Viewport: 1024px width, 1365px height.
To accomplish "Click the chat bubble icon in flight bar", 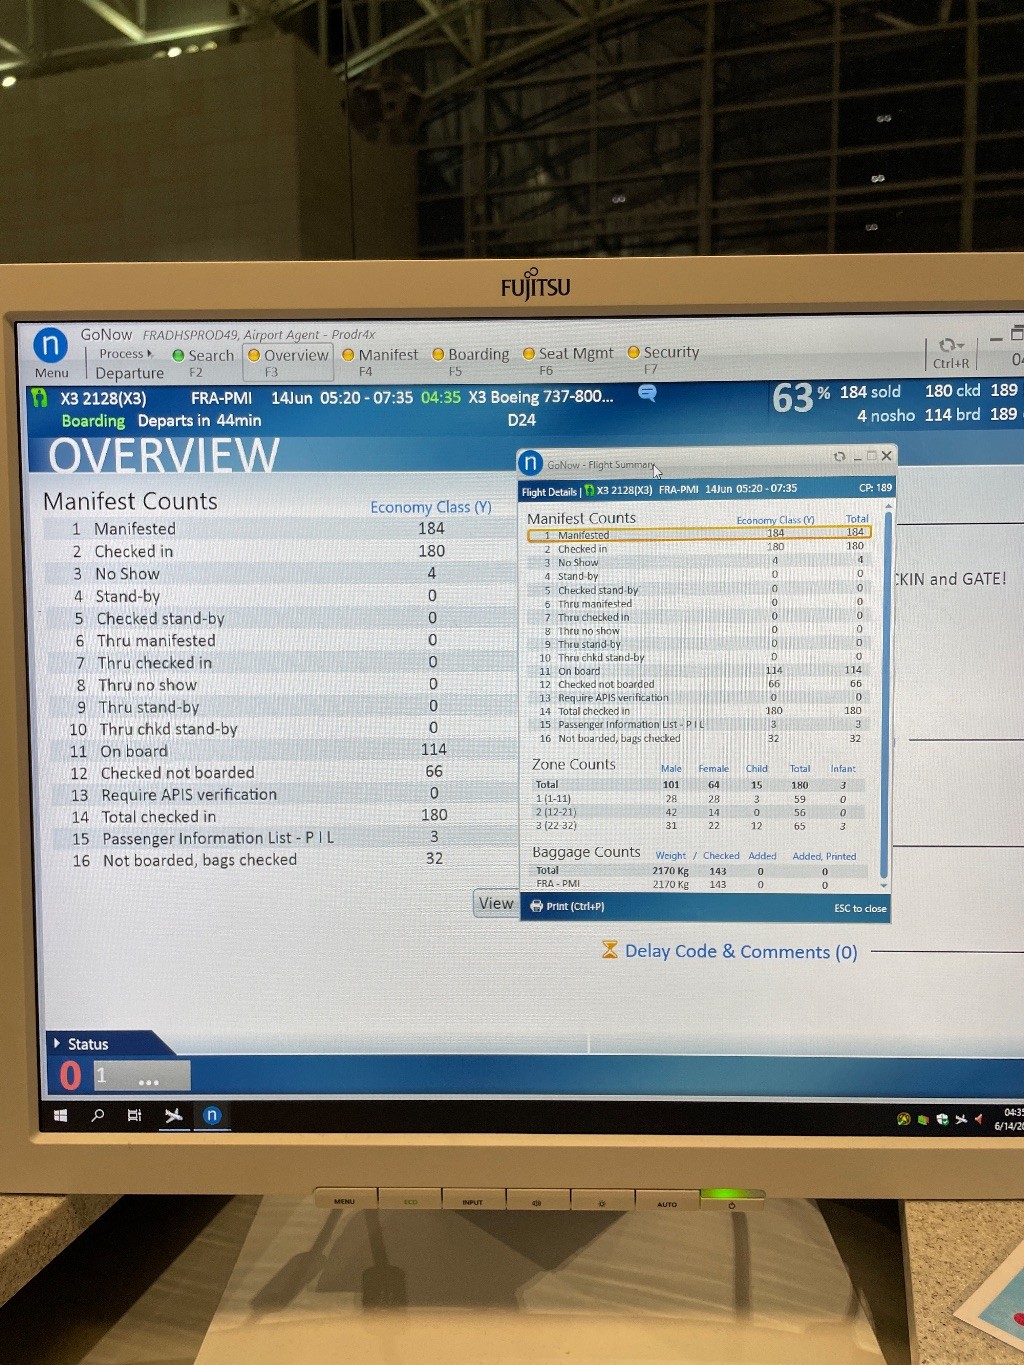I will click(x=647, y=394).
